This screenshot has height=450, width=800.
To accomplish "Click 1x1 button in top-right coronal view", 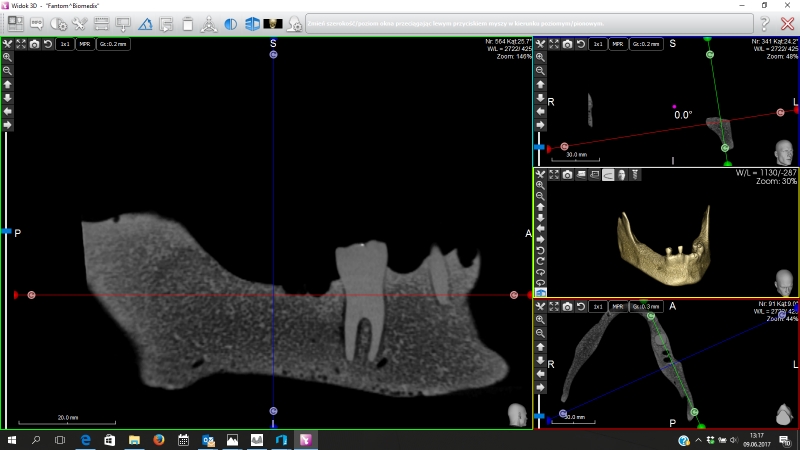I will pyautogui.click(x=597, y=44).
